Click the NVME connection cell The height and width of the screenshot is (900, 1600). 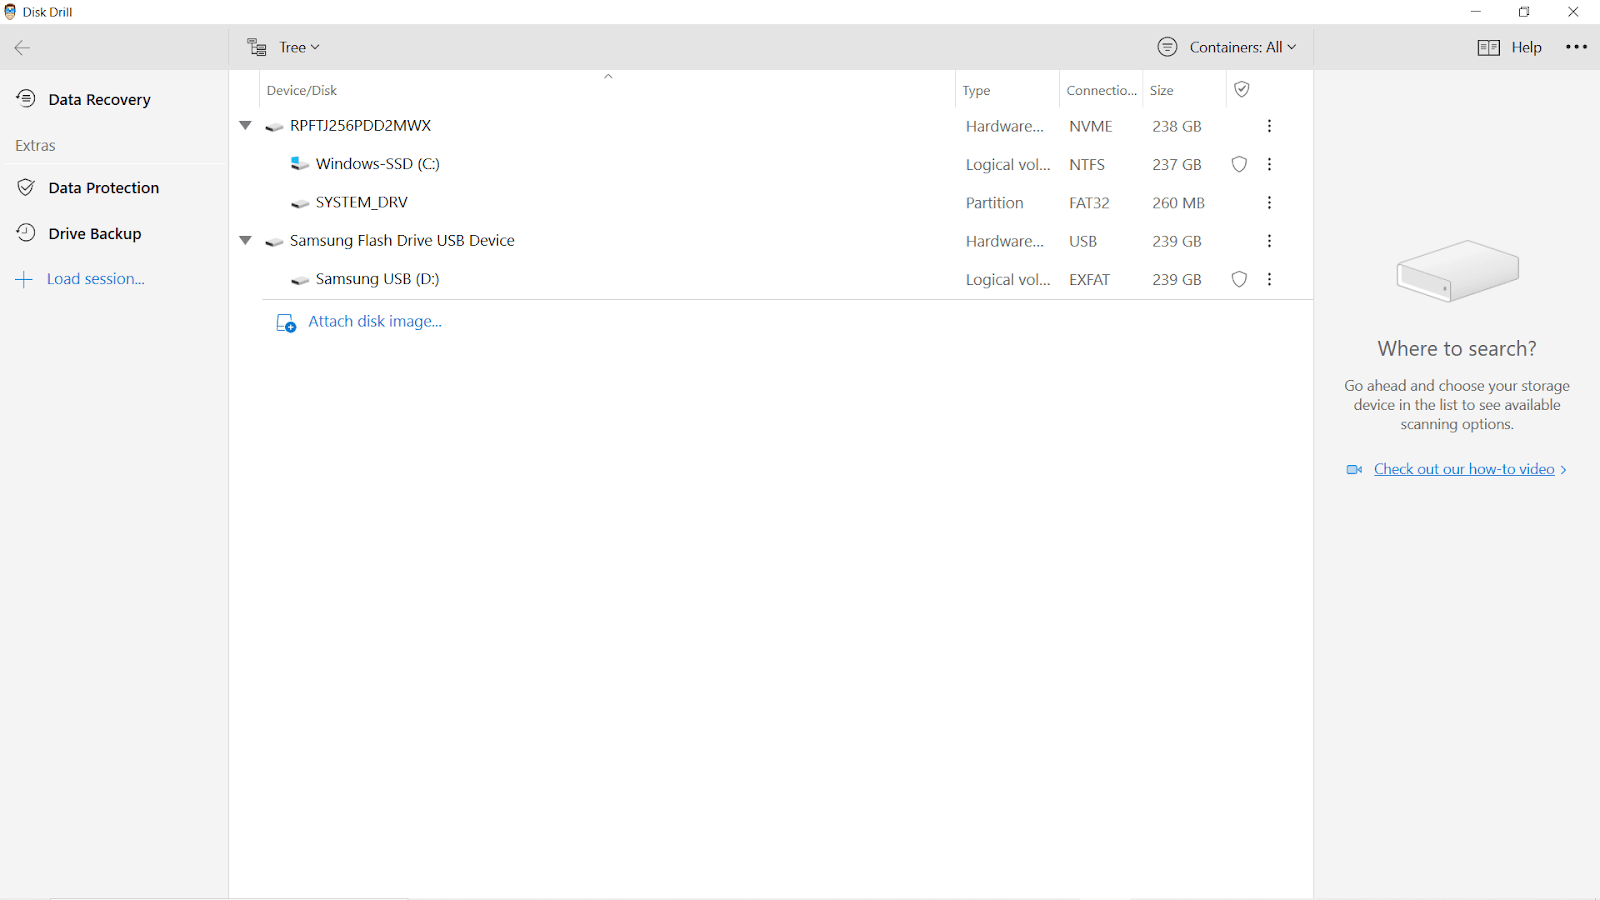click(1090, 126)
